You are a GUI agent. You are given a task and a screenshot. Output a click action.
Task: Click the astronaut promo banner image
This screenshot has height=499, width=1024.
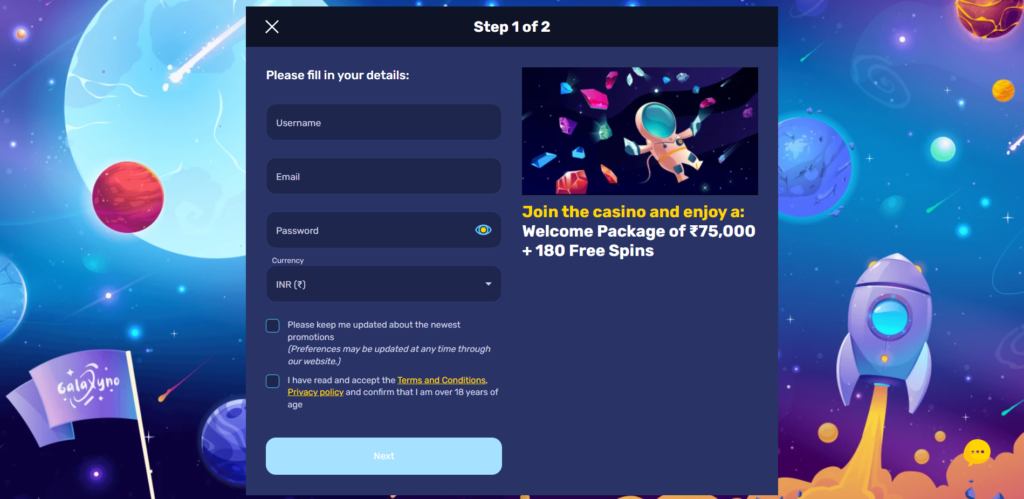coord(640,131)
